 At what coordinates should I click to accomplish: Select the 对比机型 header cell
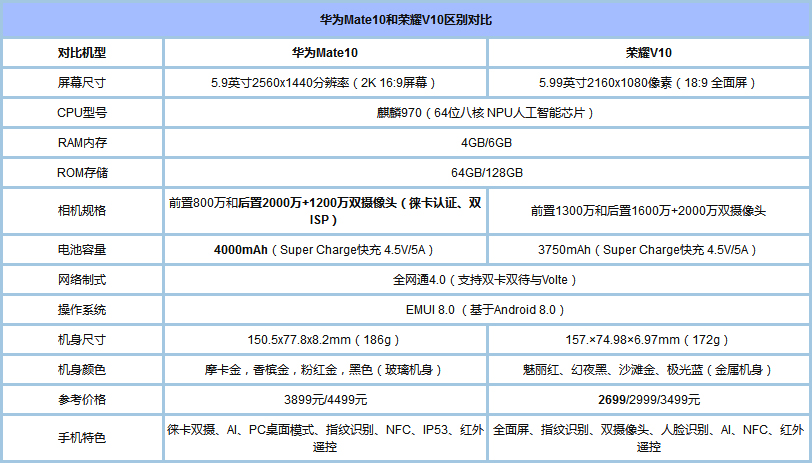pos(82,53)
